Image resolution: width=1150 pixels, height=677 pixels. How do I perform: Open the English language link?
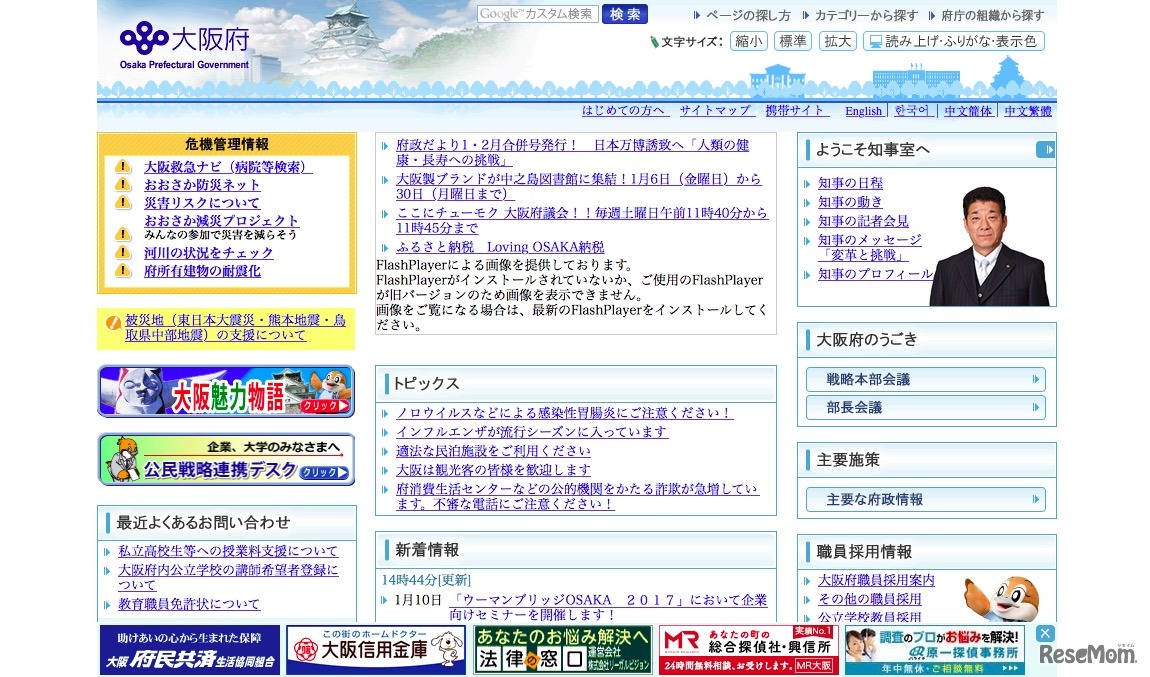[863, 110]
